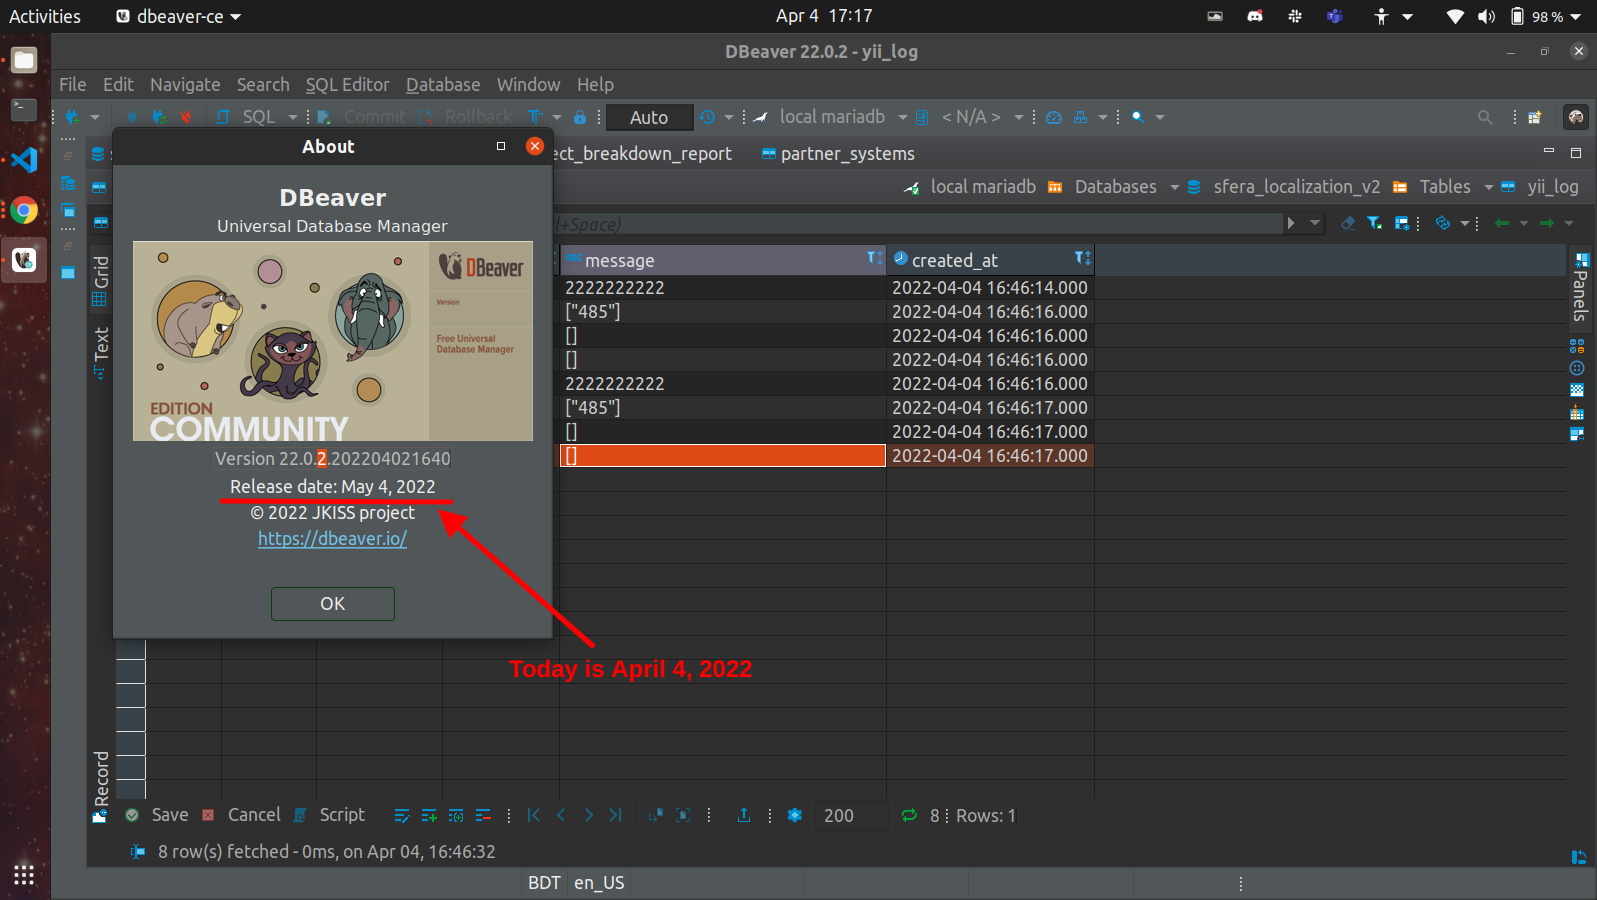Click the auto-refresh link icon in filter bar
This screenshot has width=1597, height=900.
(1442, 223)
